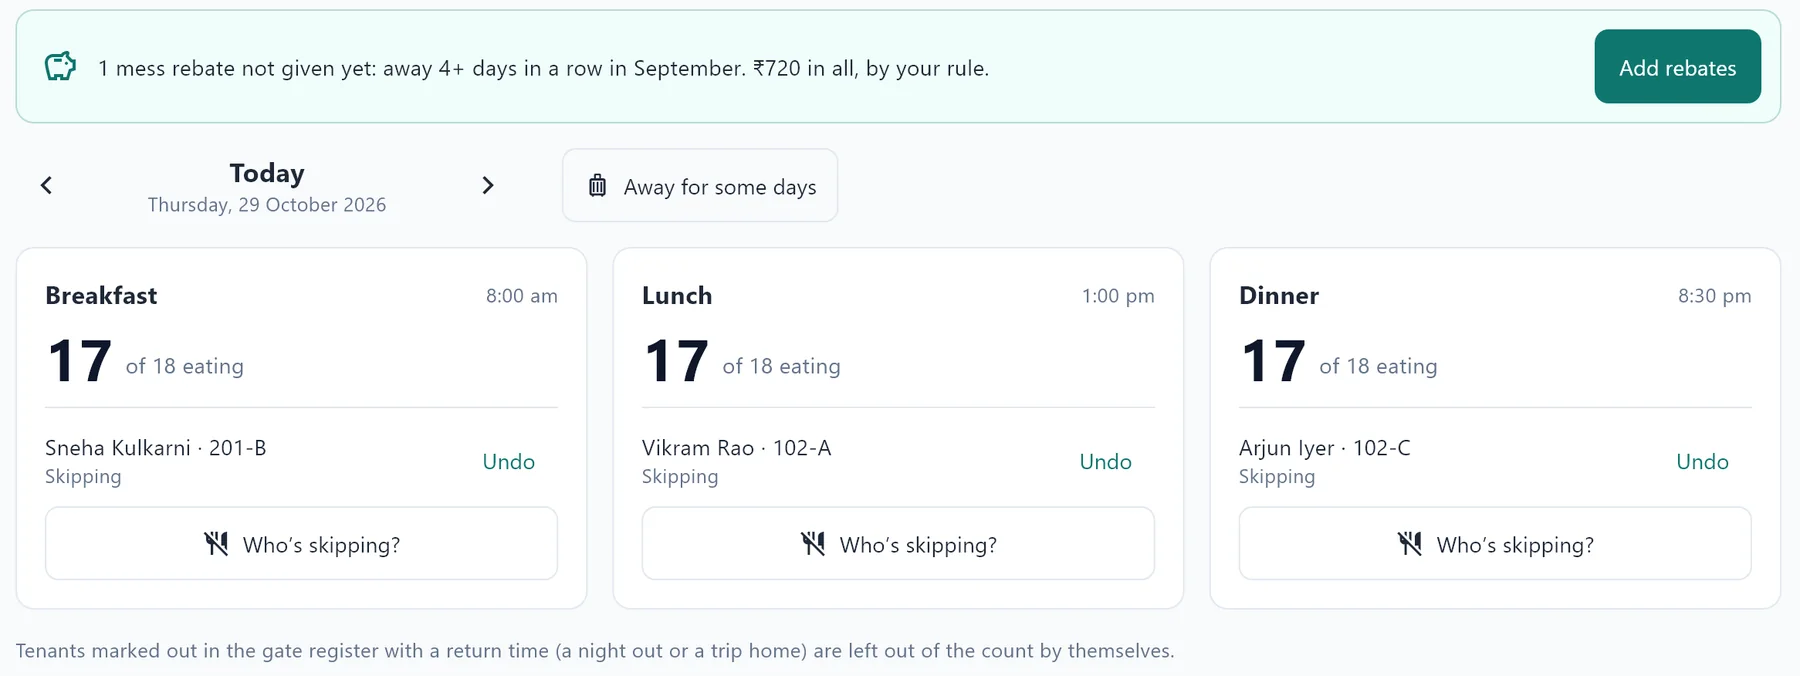This screenshot has width=1800, height=676.
Task: Undo Sneha Kulkarni's breakfast skip
Action: [508, 462]
